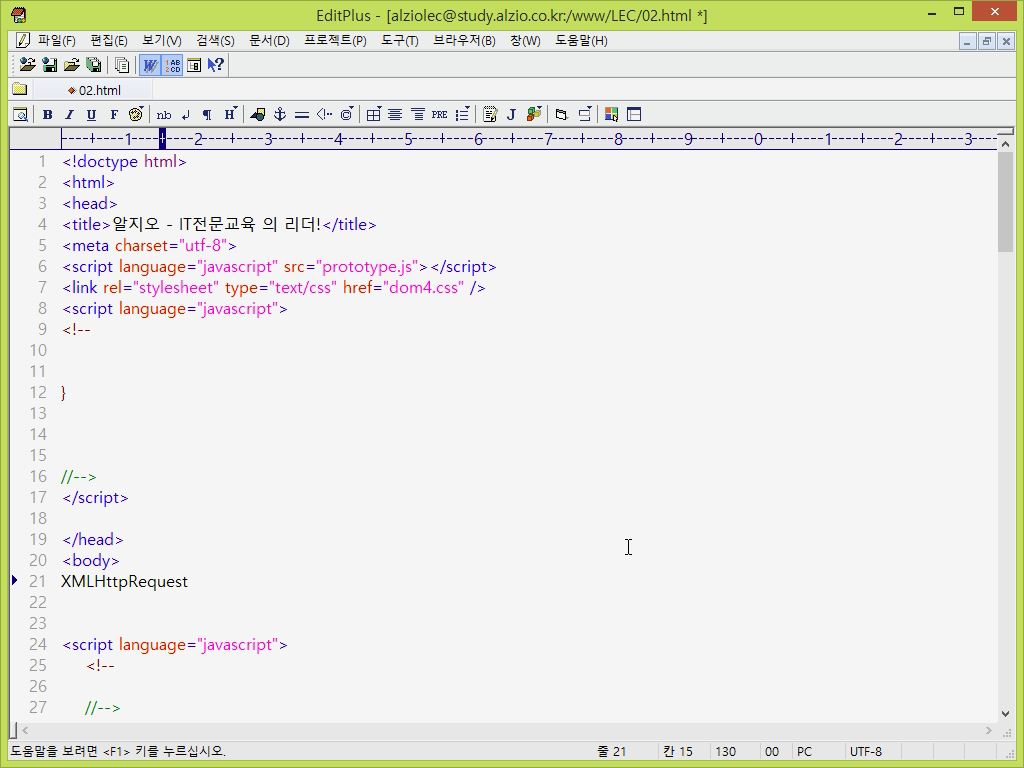
Task: Click the save to remote server icon
Action: (x=50, y=65)
